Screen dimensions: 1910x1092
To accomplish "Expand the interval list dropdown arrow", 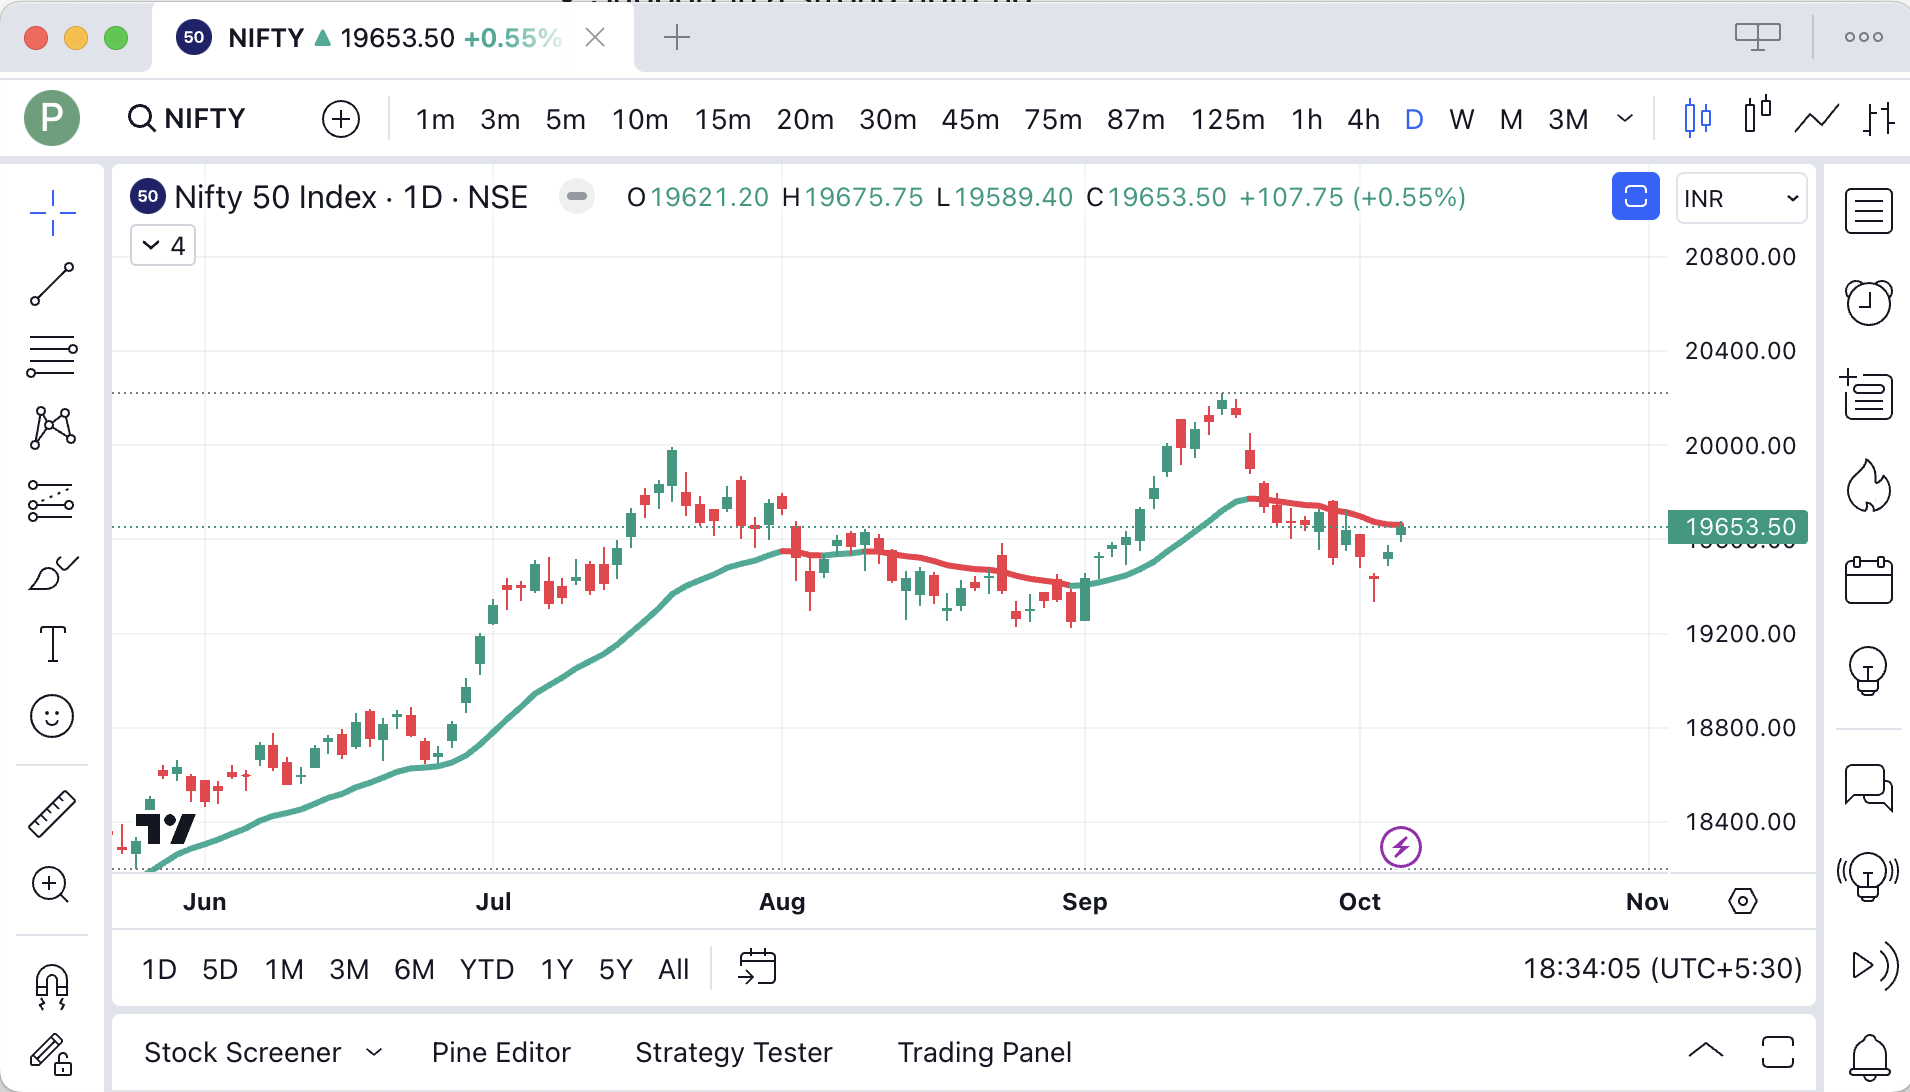I will click(1625, 119).
